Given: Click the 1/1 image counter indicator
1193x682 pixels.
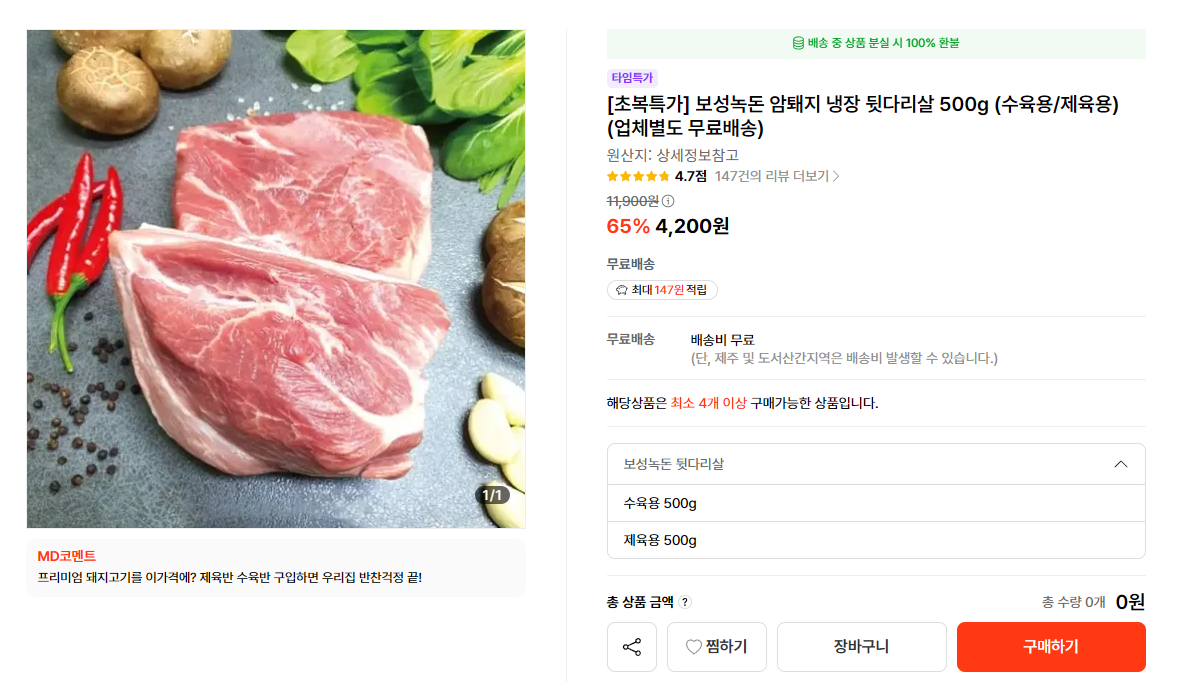Looking at the screenshot, I should tap(492, 496).
